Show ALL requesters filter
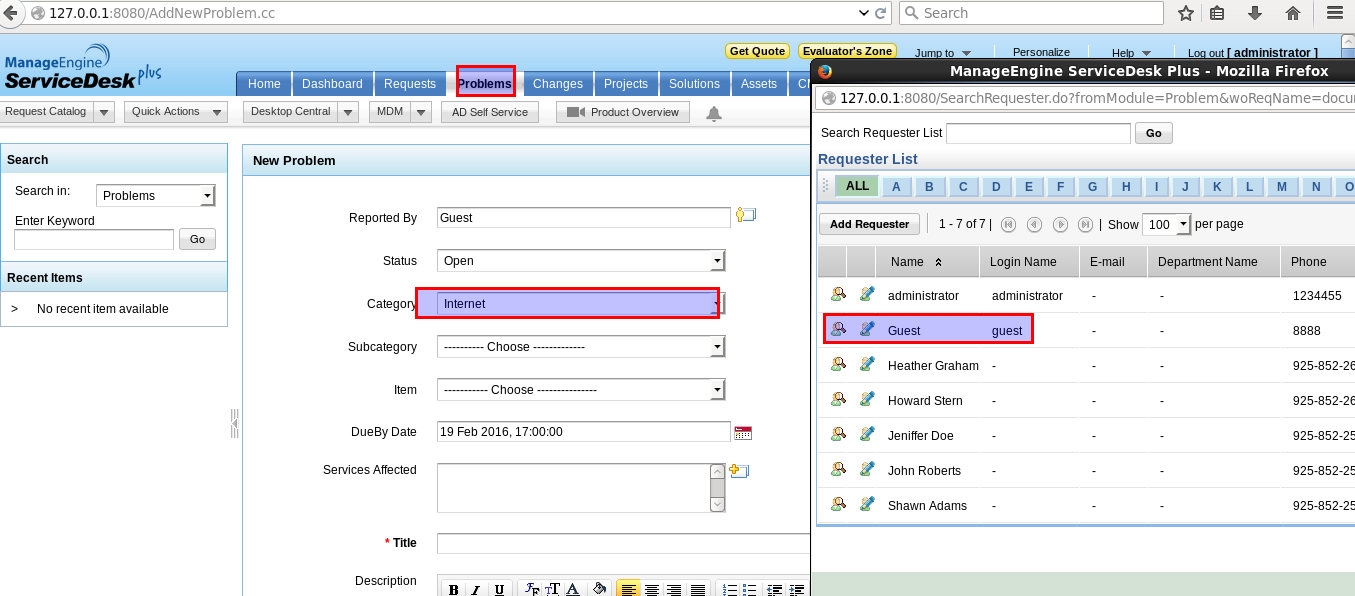Viewport: 1355px width, 596px height. [x=857, y=186]
